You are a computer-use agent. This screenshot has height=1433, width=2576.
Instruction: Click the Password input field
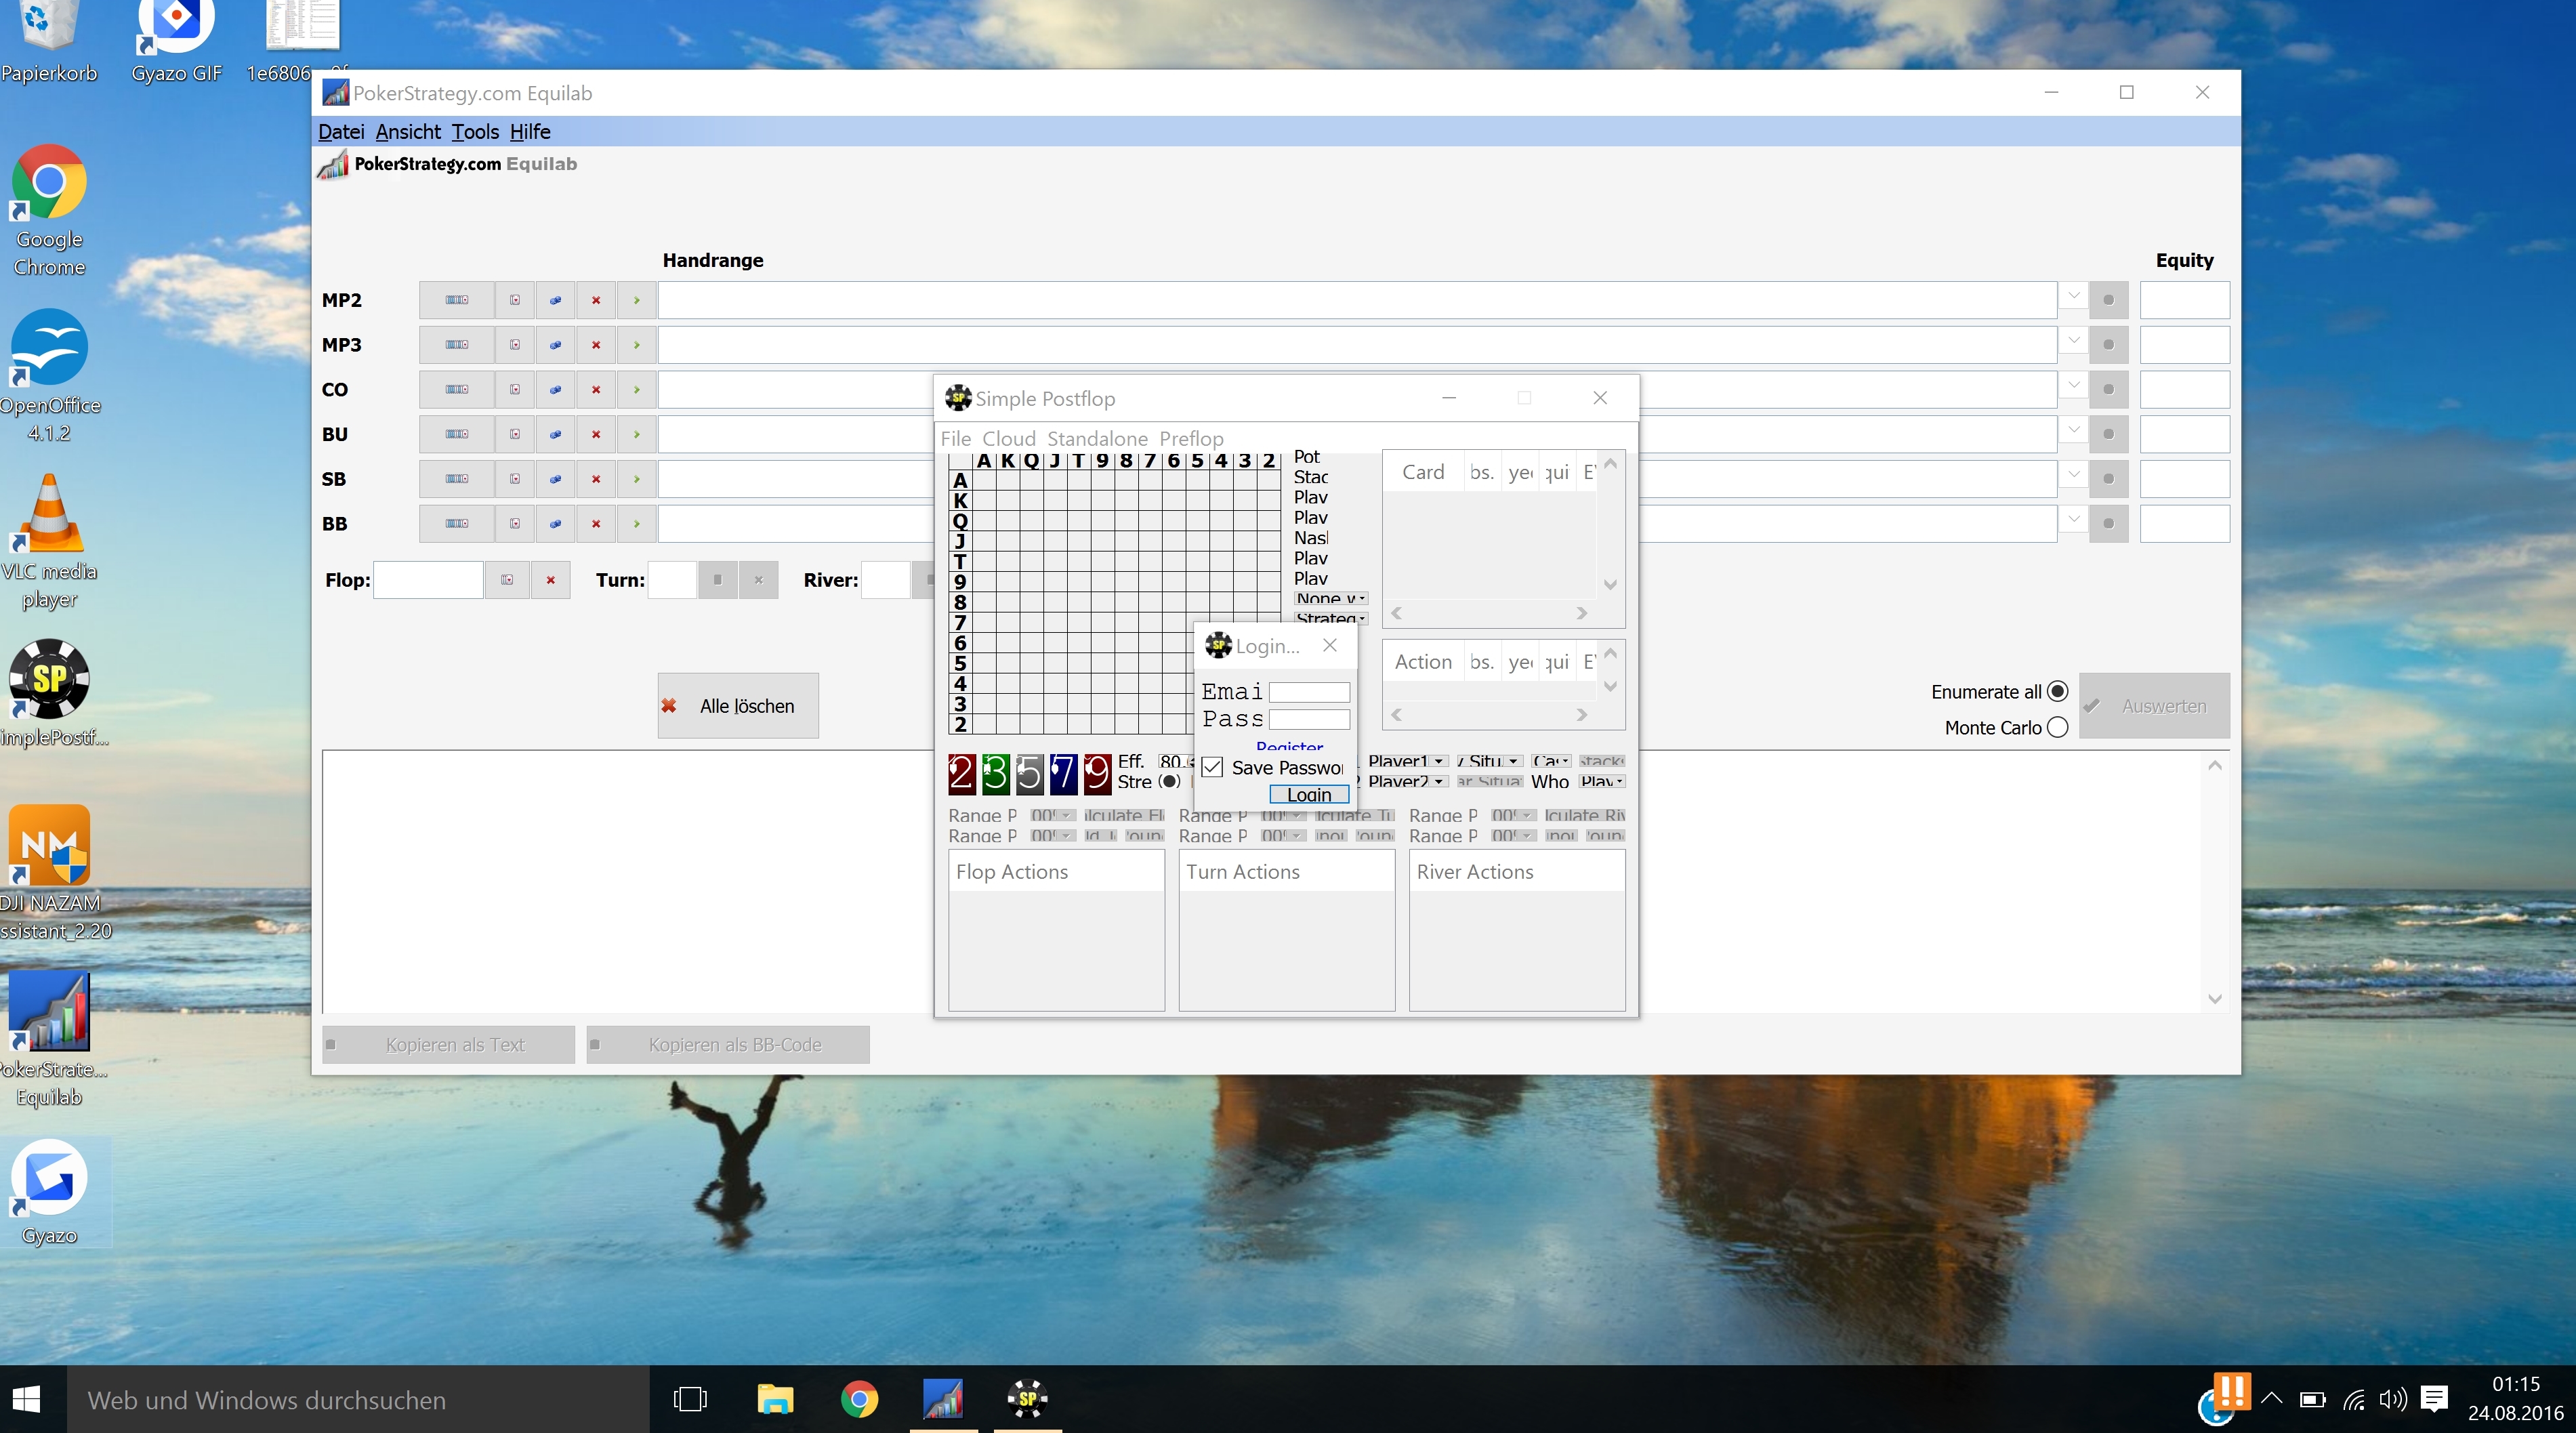[1309, 719]
